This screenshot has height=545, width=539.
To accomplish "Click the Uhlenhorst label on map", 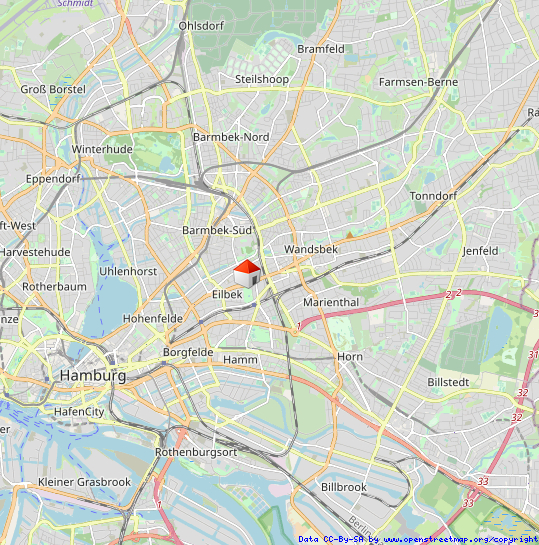I will click(x=128, y=271).
